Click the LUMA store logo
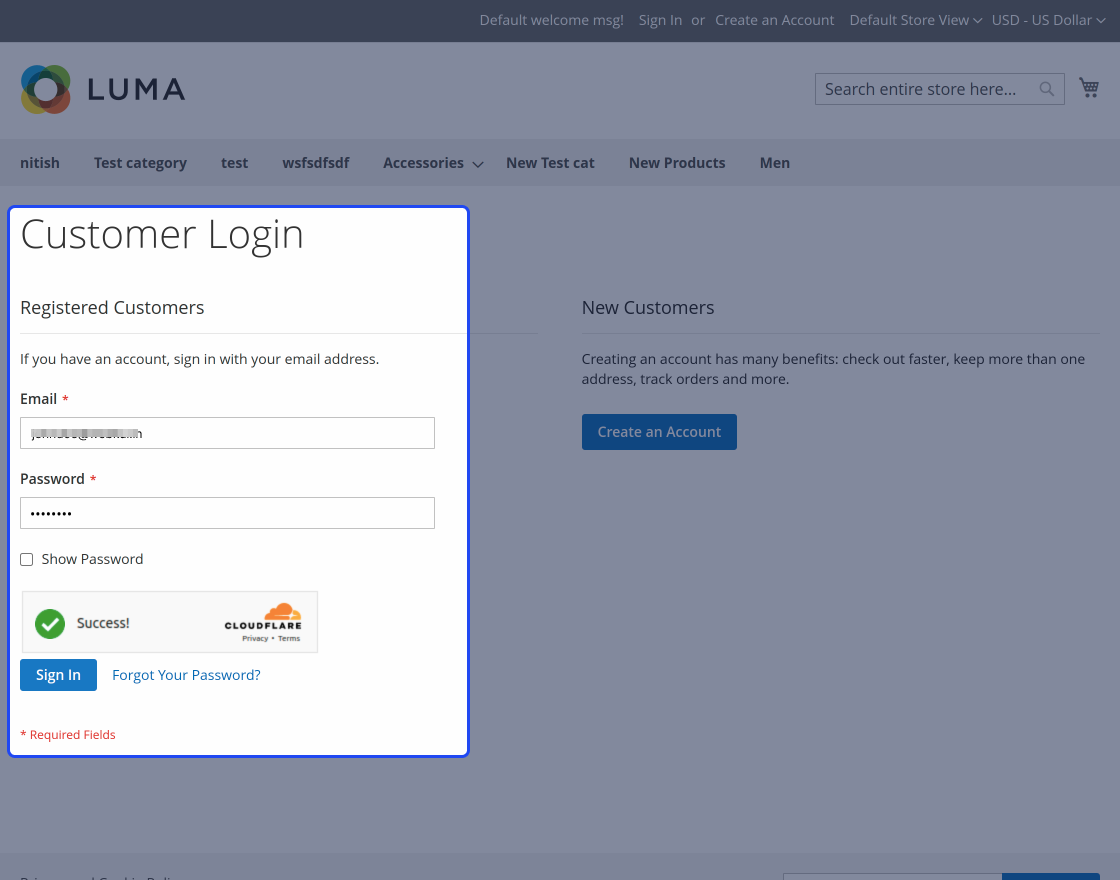 coord(102,89)
